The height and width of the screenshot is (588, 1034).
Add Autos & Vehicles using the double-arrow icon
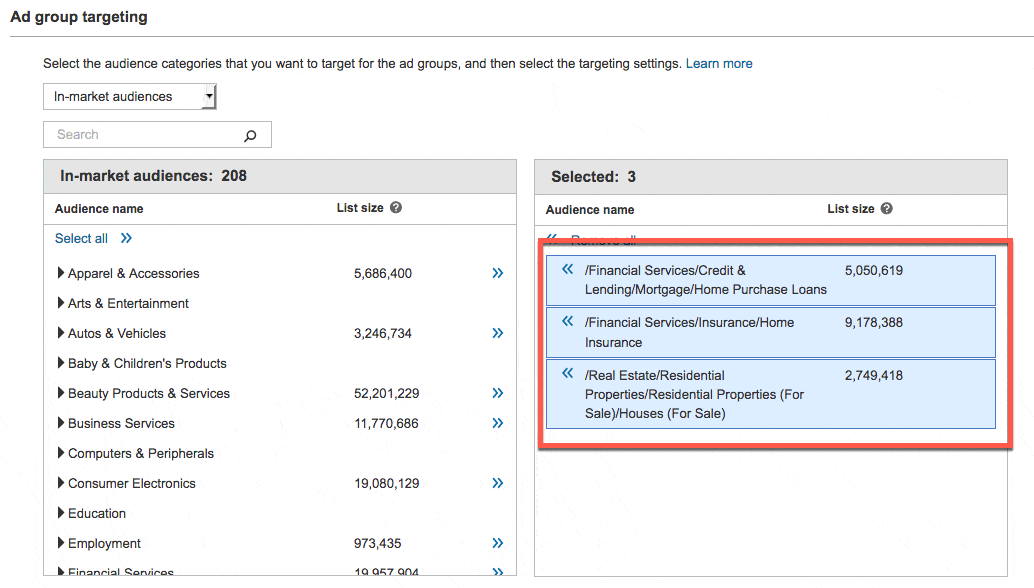497,333
